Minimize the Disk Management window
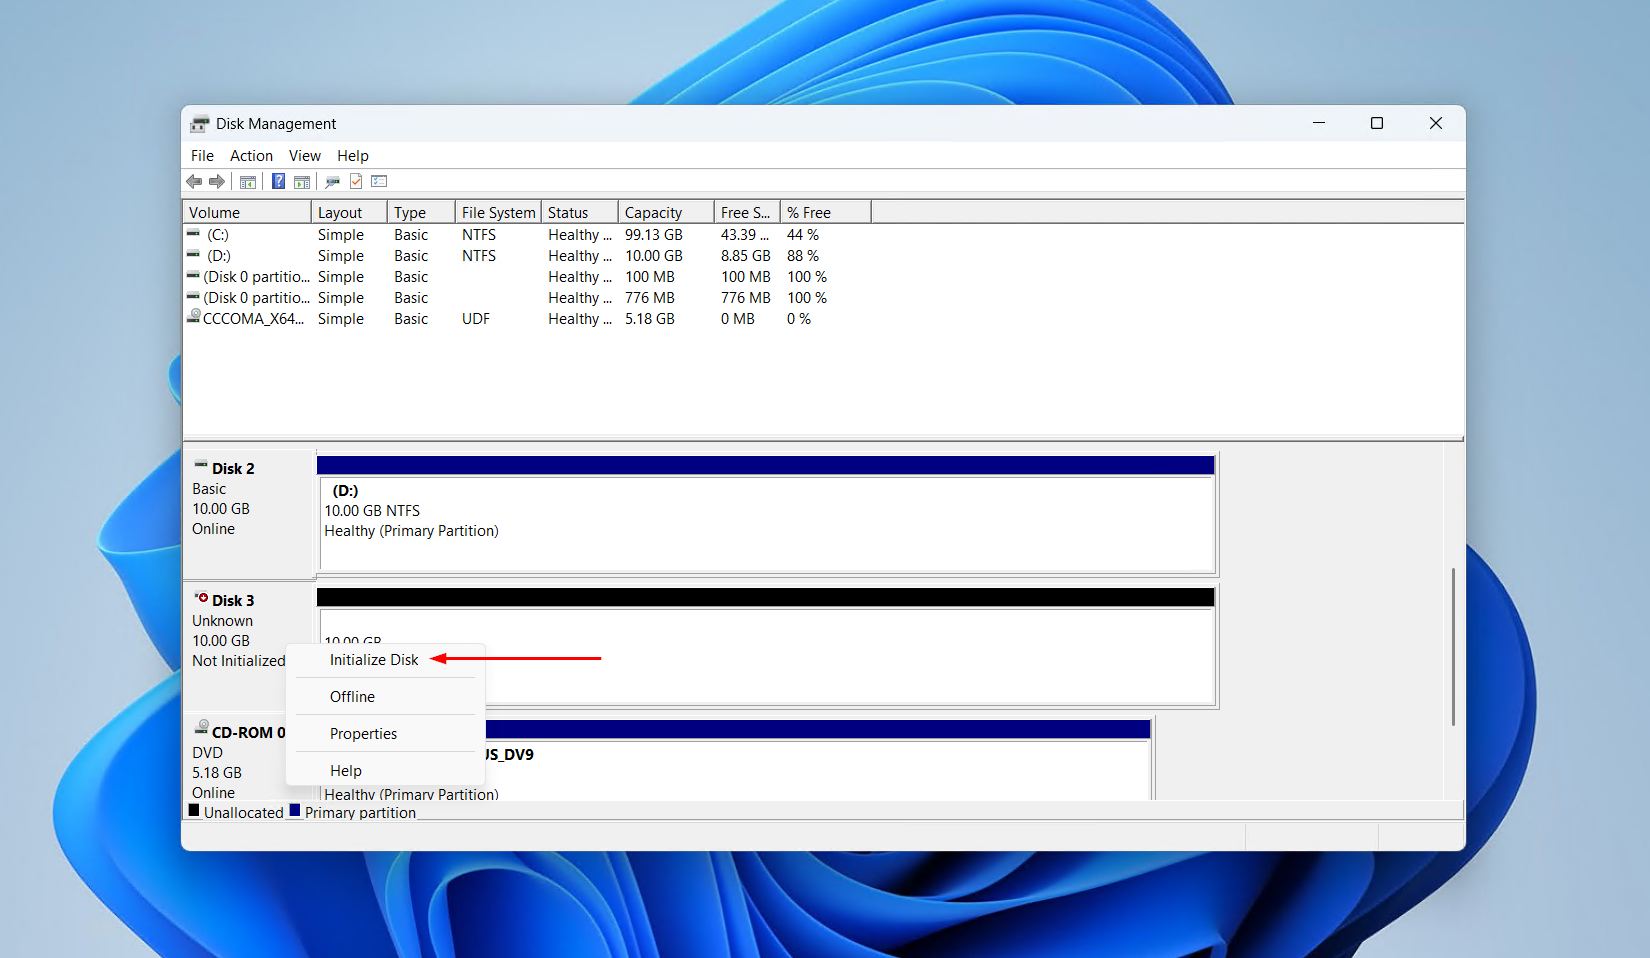Image resolution: width=1650 pixels, height=958 pixels. click(1319, 123)
